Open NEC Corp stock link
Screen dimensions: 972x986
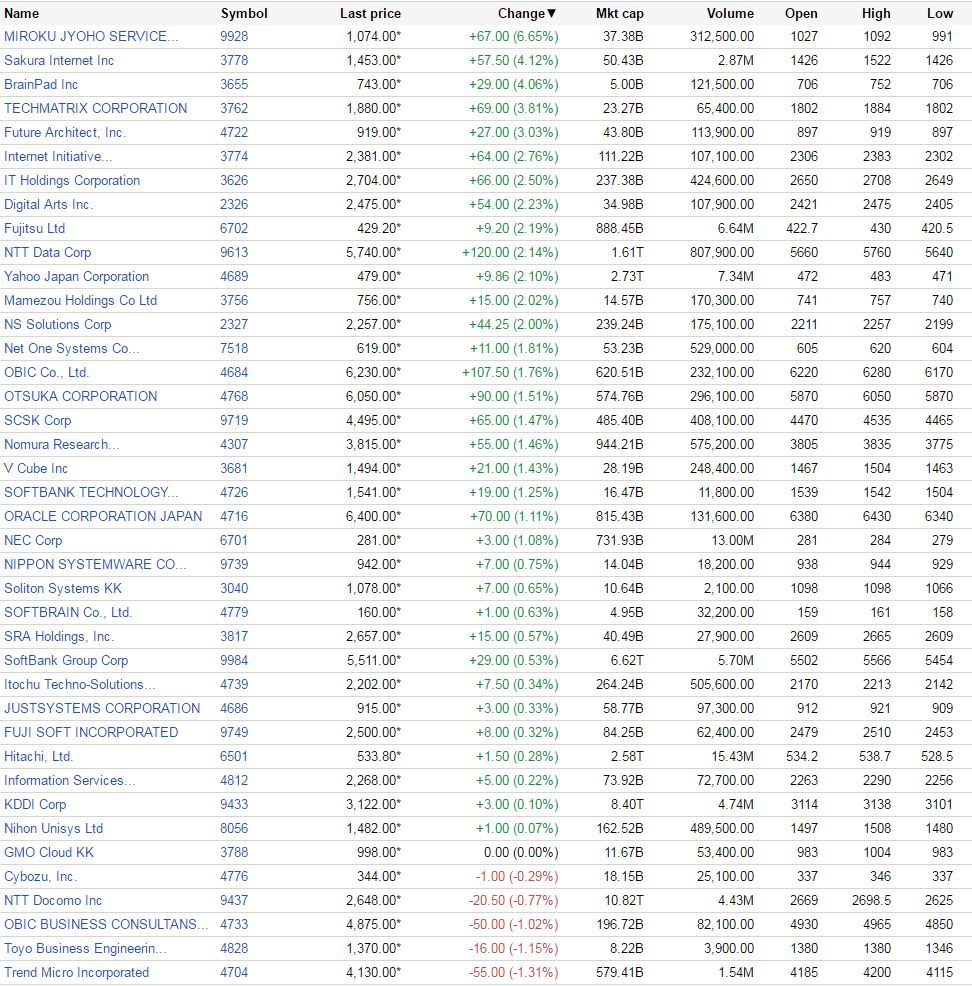(x=33, y=540)
